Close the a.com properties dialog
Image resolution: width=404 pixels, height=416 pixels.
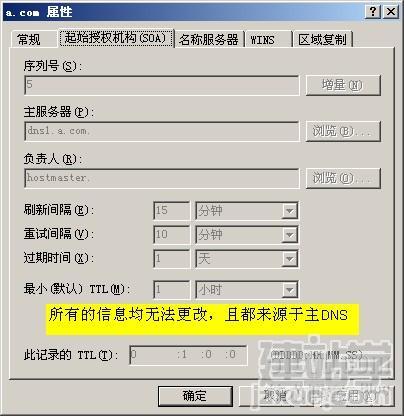point(391,12)
